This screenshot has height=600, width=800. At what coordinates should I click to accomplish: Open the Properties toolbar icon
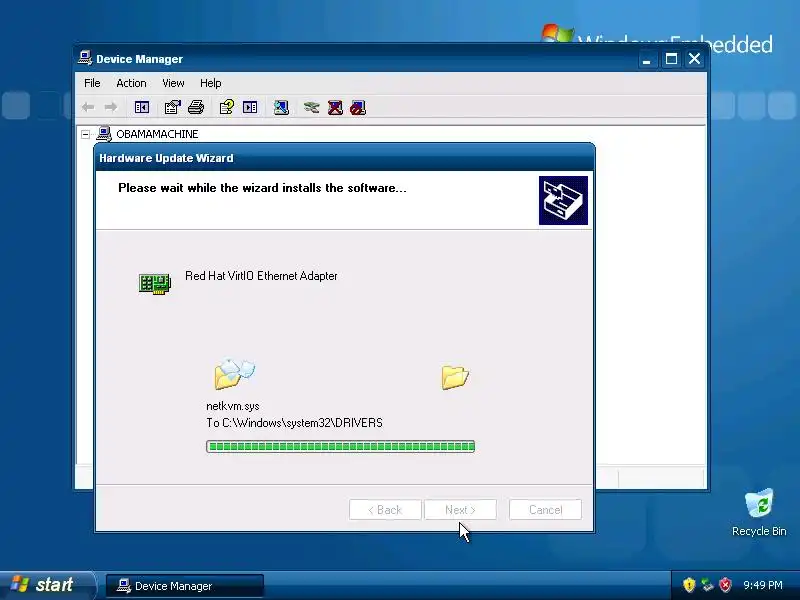click(172, 107)
